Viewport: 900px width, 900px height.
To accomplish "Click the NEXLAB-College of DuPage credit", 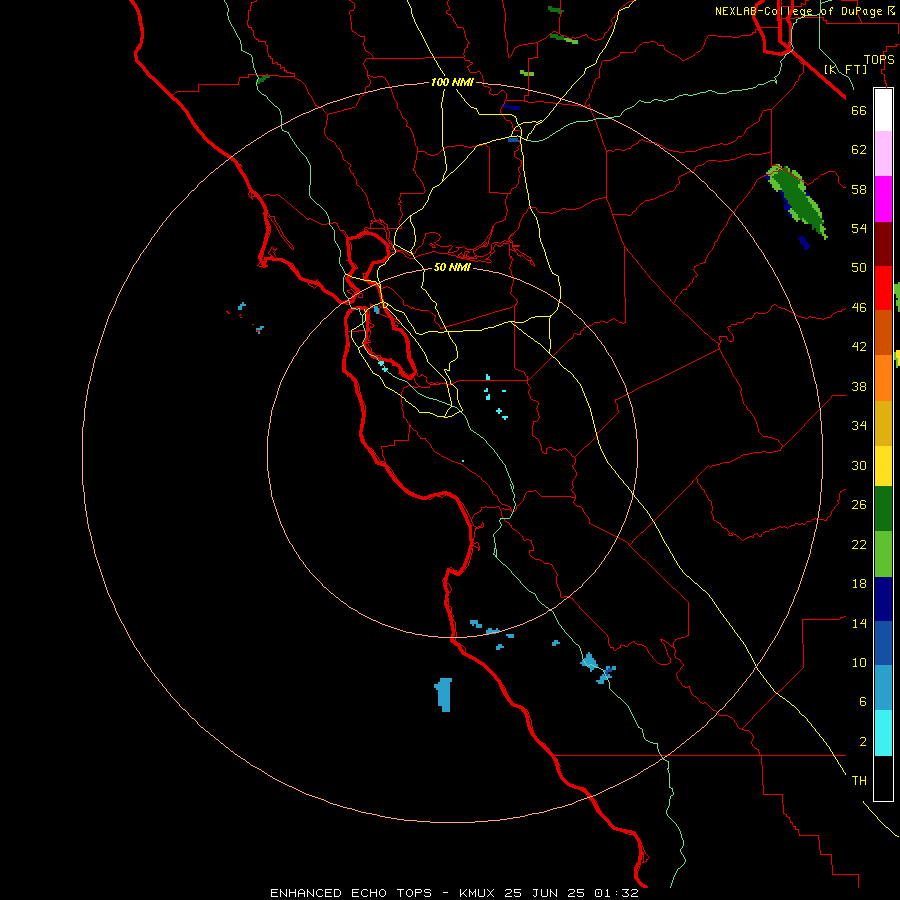I will pos(804,11).
